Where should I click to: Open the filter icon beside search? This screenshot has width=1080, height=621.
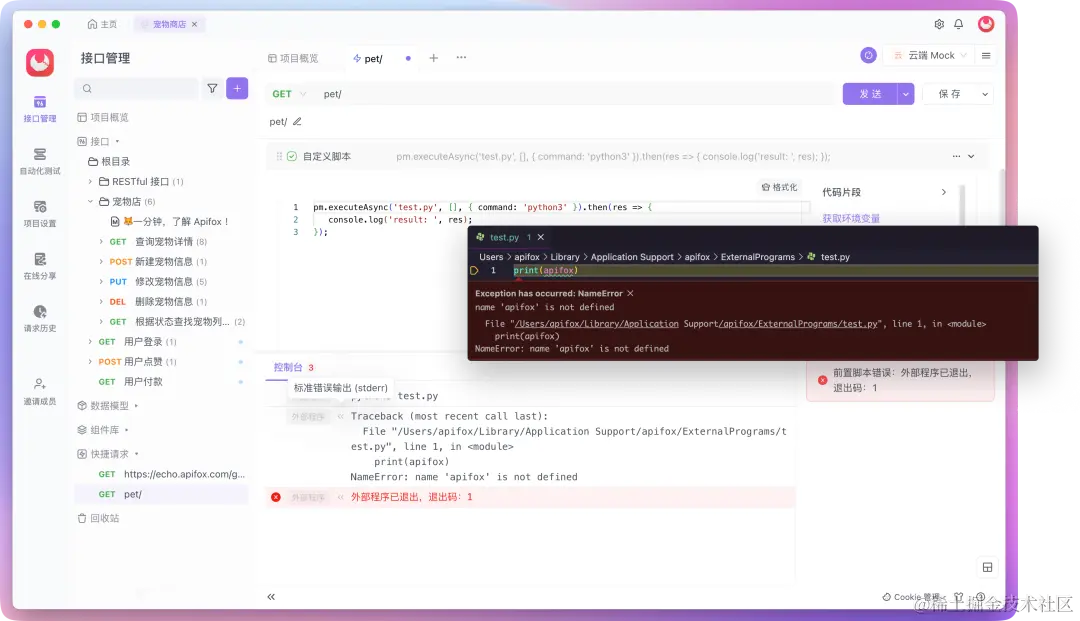click(x=212, y=88)
